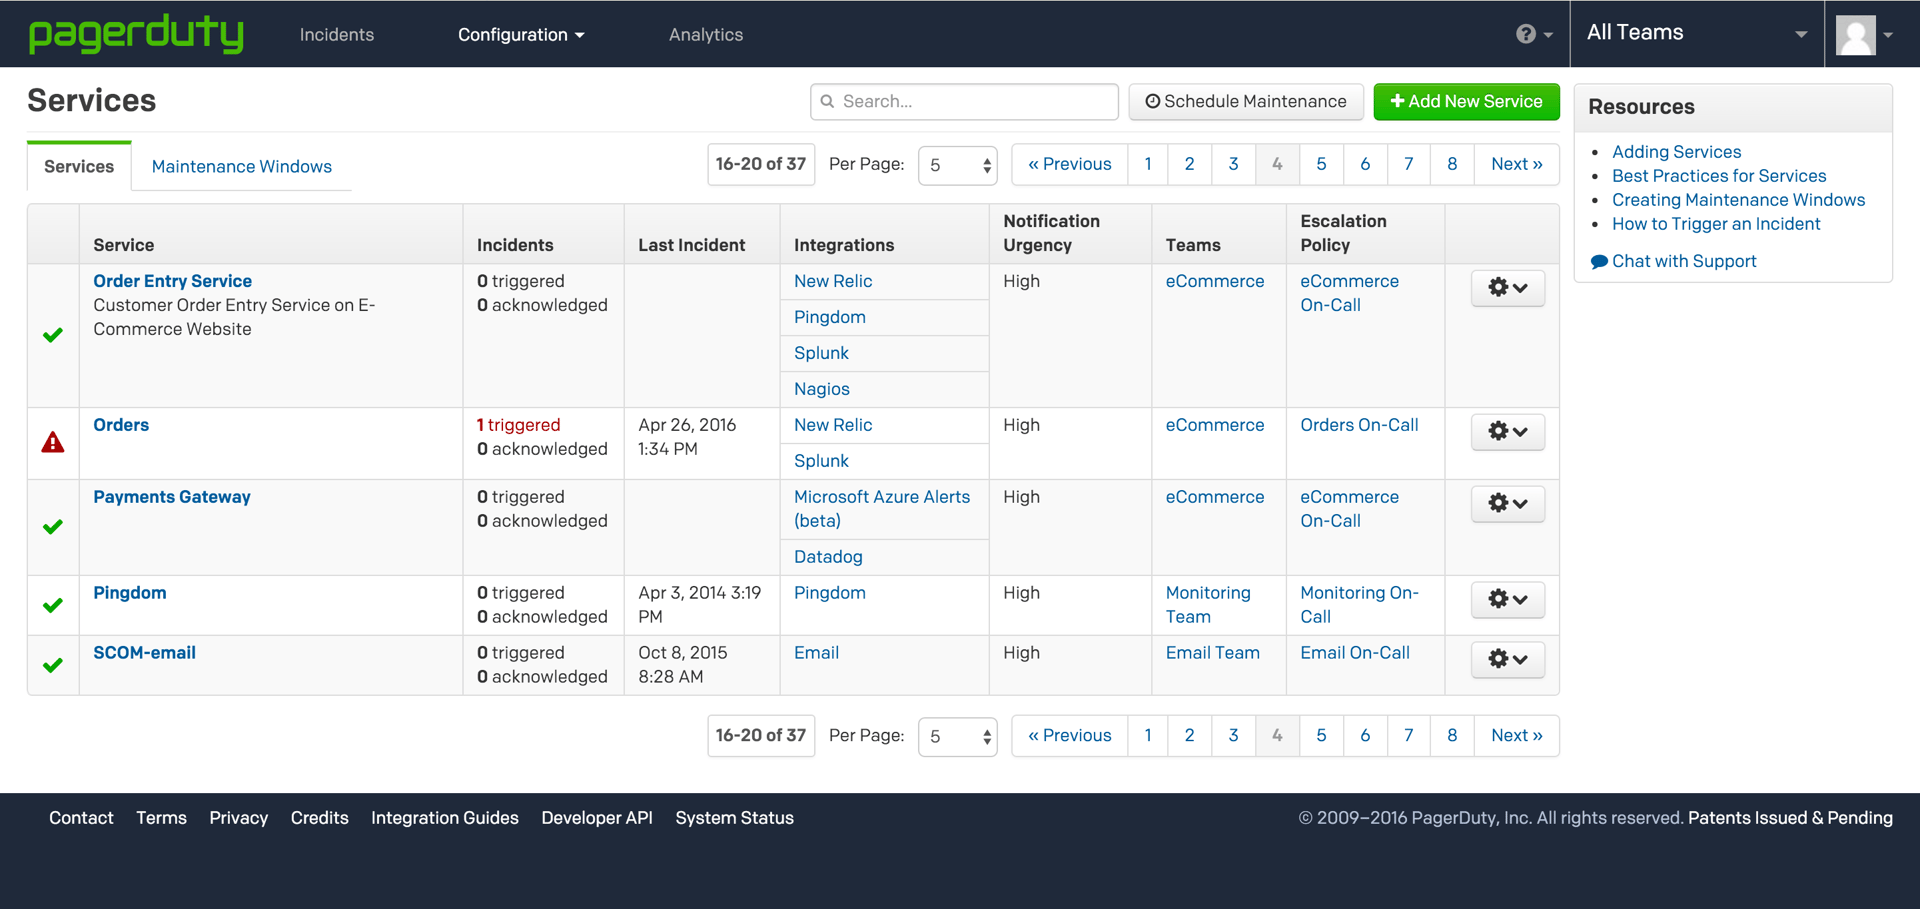
Task: Open the top Per Page selector
Action: [x=957, y=165]
